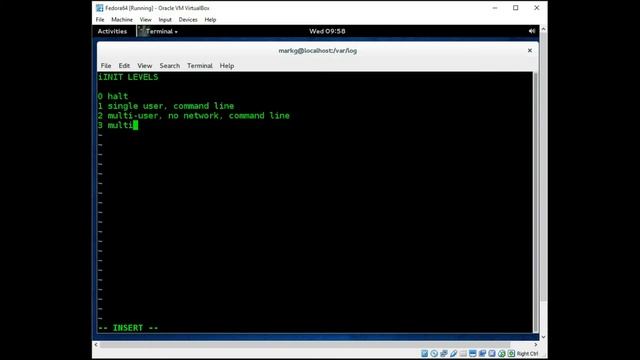Click the '1 single user, command line' line
The height and width of the screenshot is (360, 640).
[166, 106]
